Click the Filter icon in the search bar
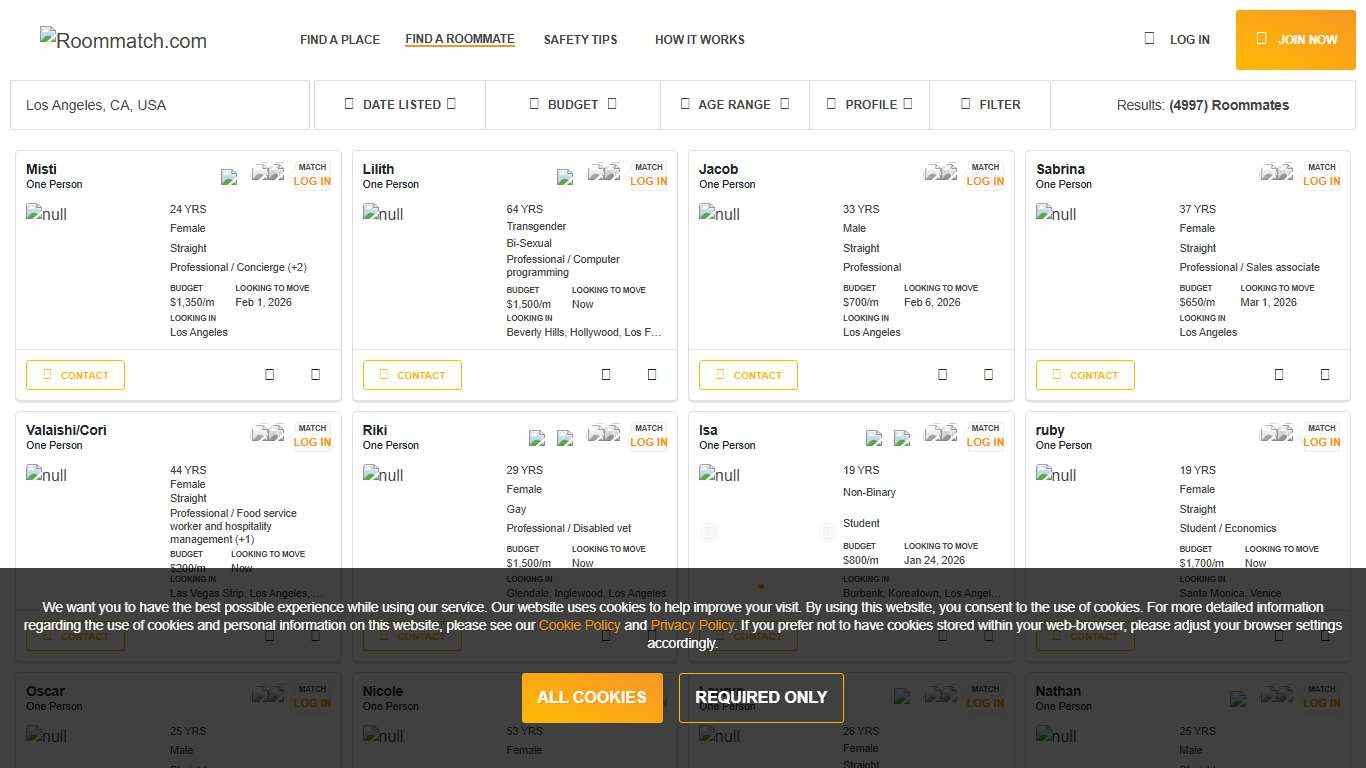Viewport: 1366px width, 768px height. (x=965, y=104)
